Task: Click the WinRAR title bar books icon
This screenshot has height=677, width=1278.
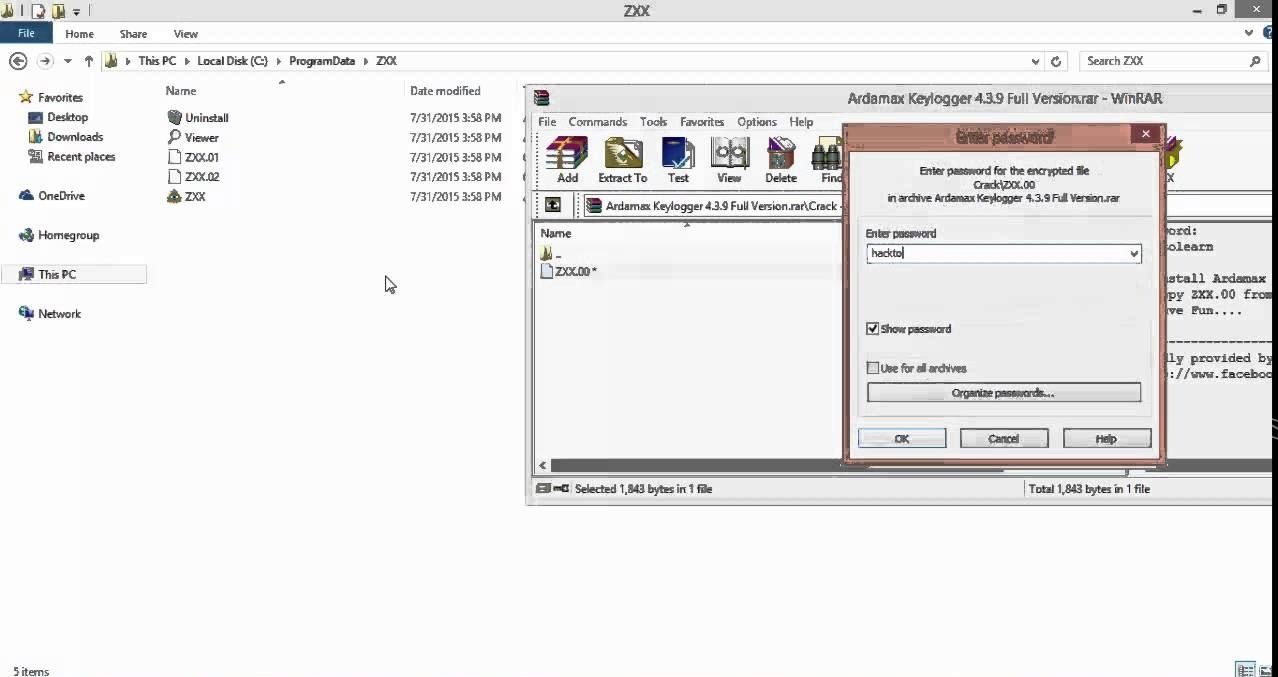Action: (x=541, y=97)
